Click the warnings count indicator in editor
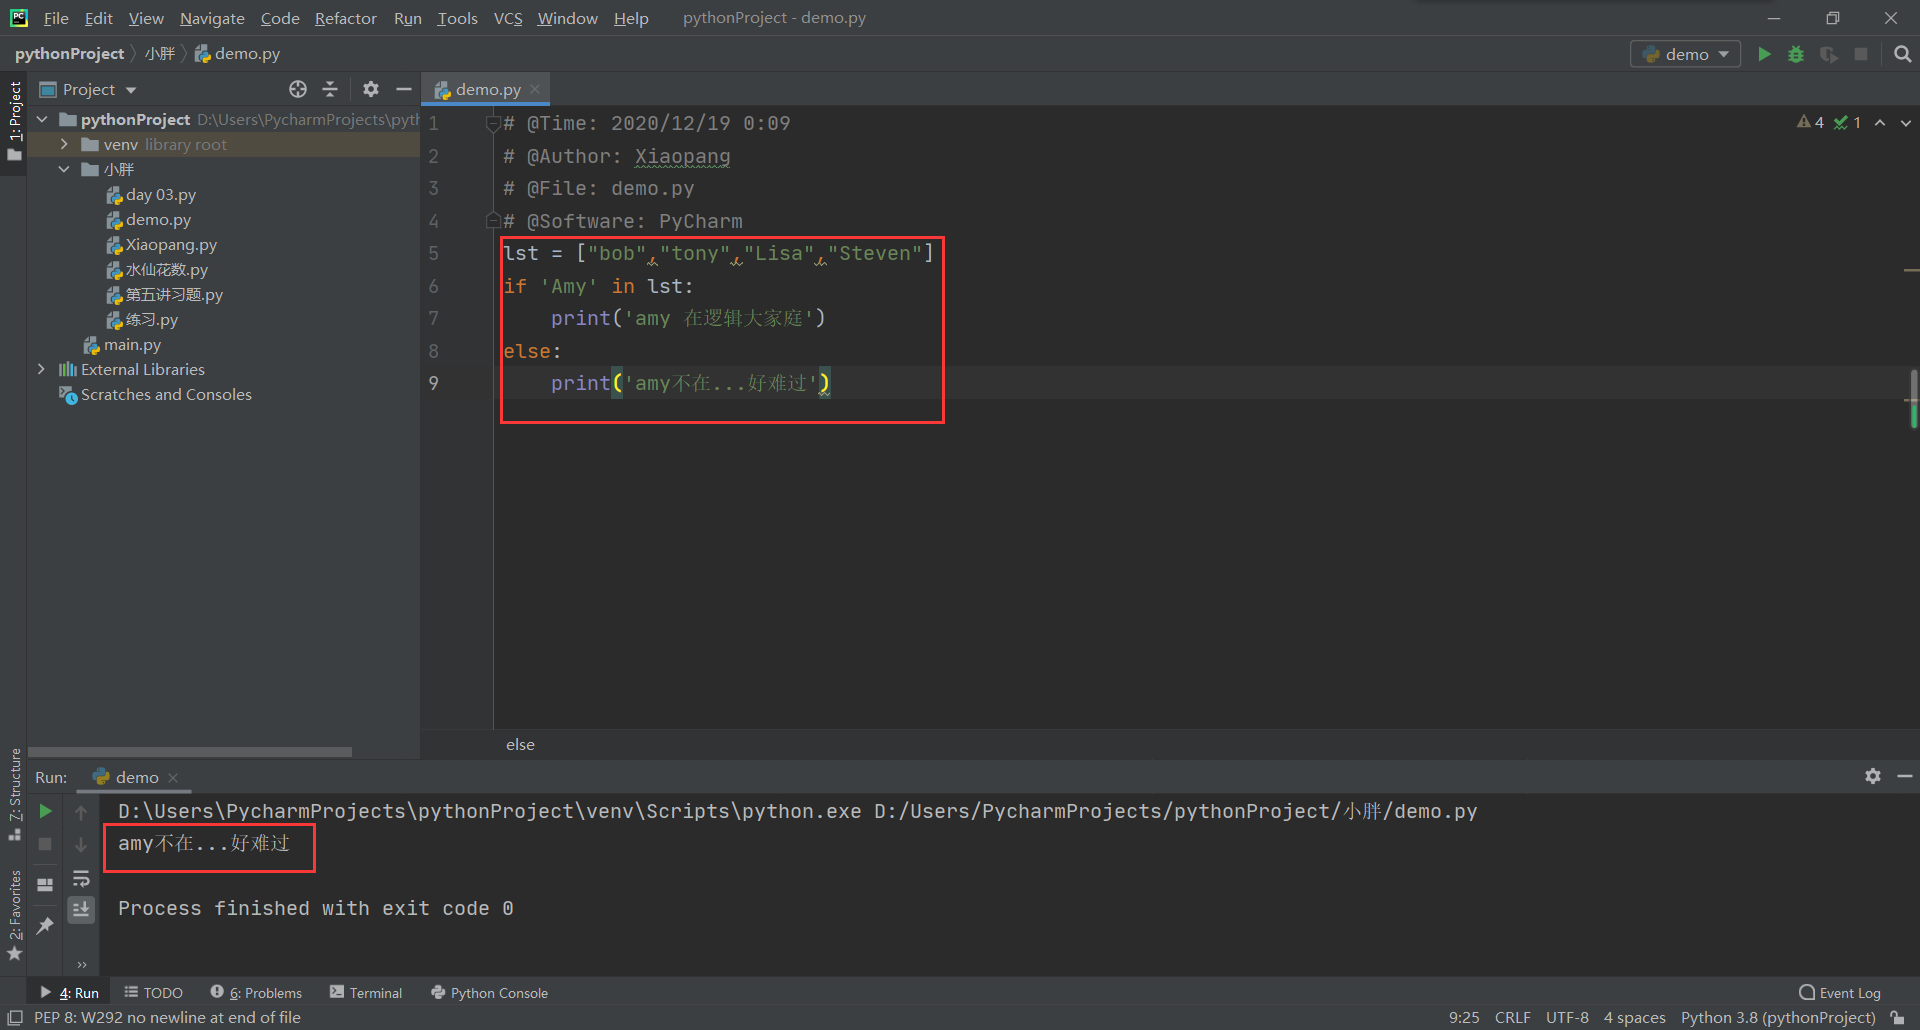This screenshot has width=1920, height=1030. coord(1810,122)
